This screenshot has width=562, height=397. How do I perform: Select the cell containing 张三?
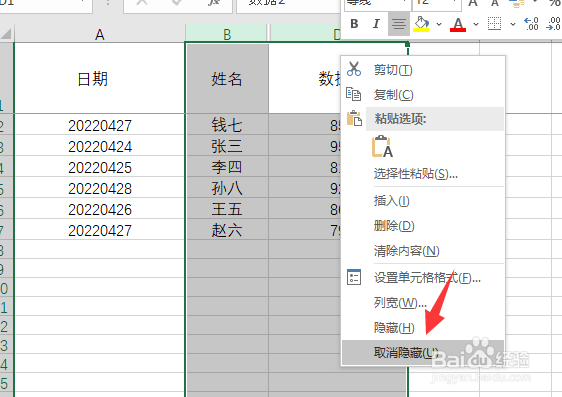[227, 145]
